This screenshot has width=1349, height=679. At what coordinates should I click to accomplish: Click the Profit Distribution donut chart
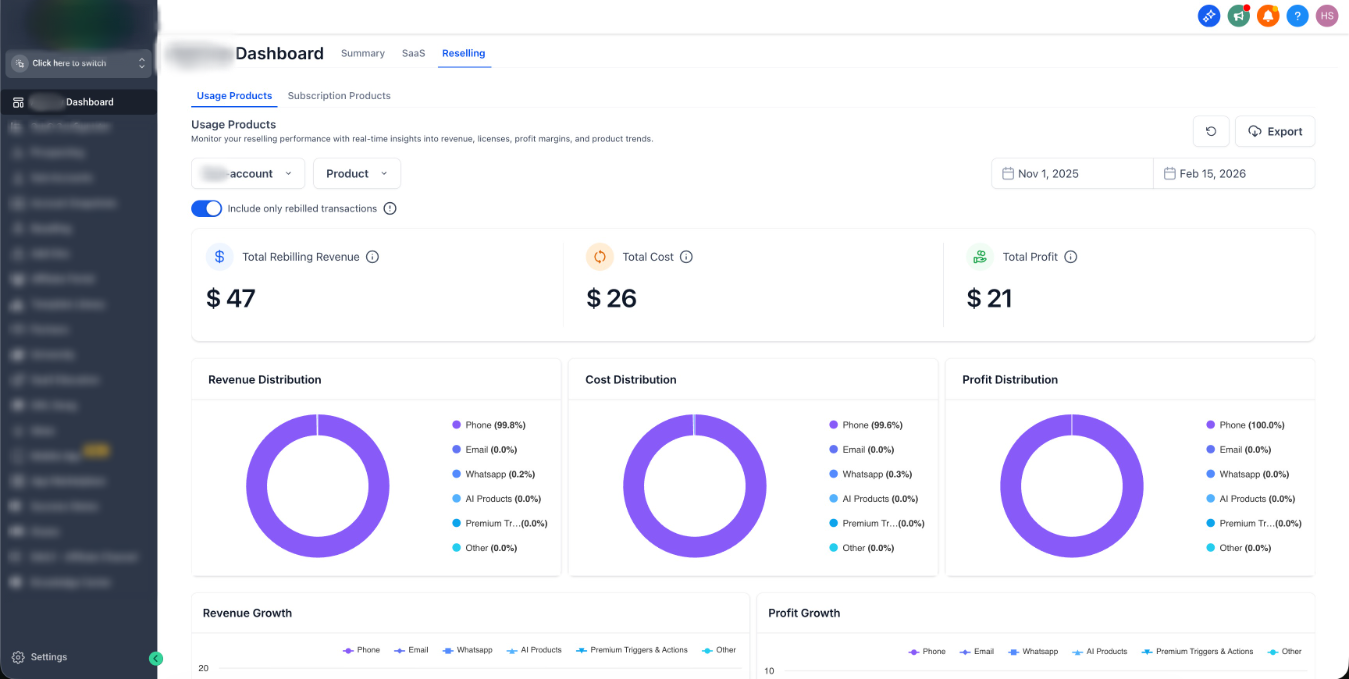[x=1071, y=486]
